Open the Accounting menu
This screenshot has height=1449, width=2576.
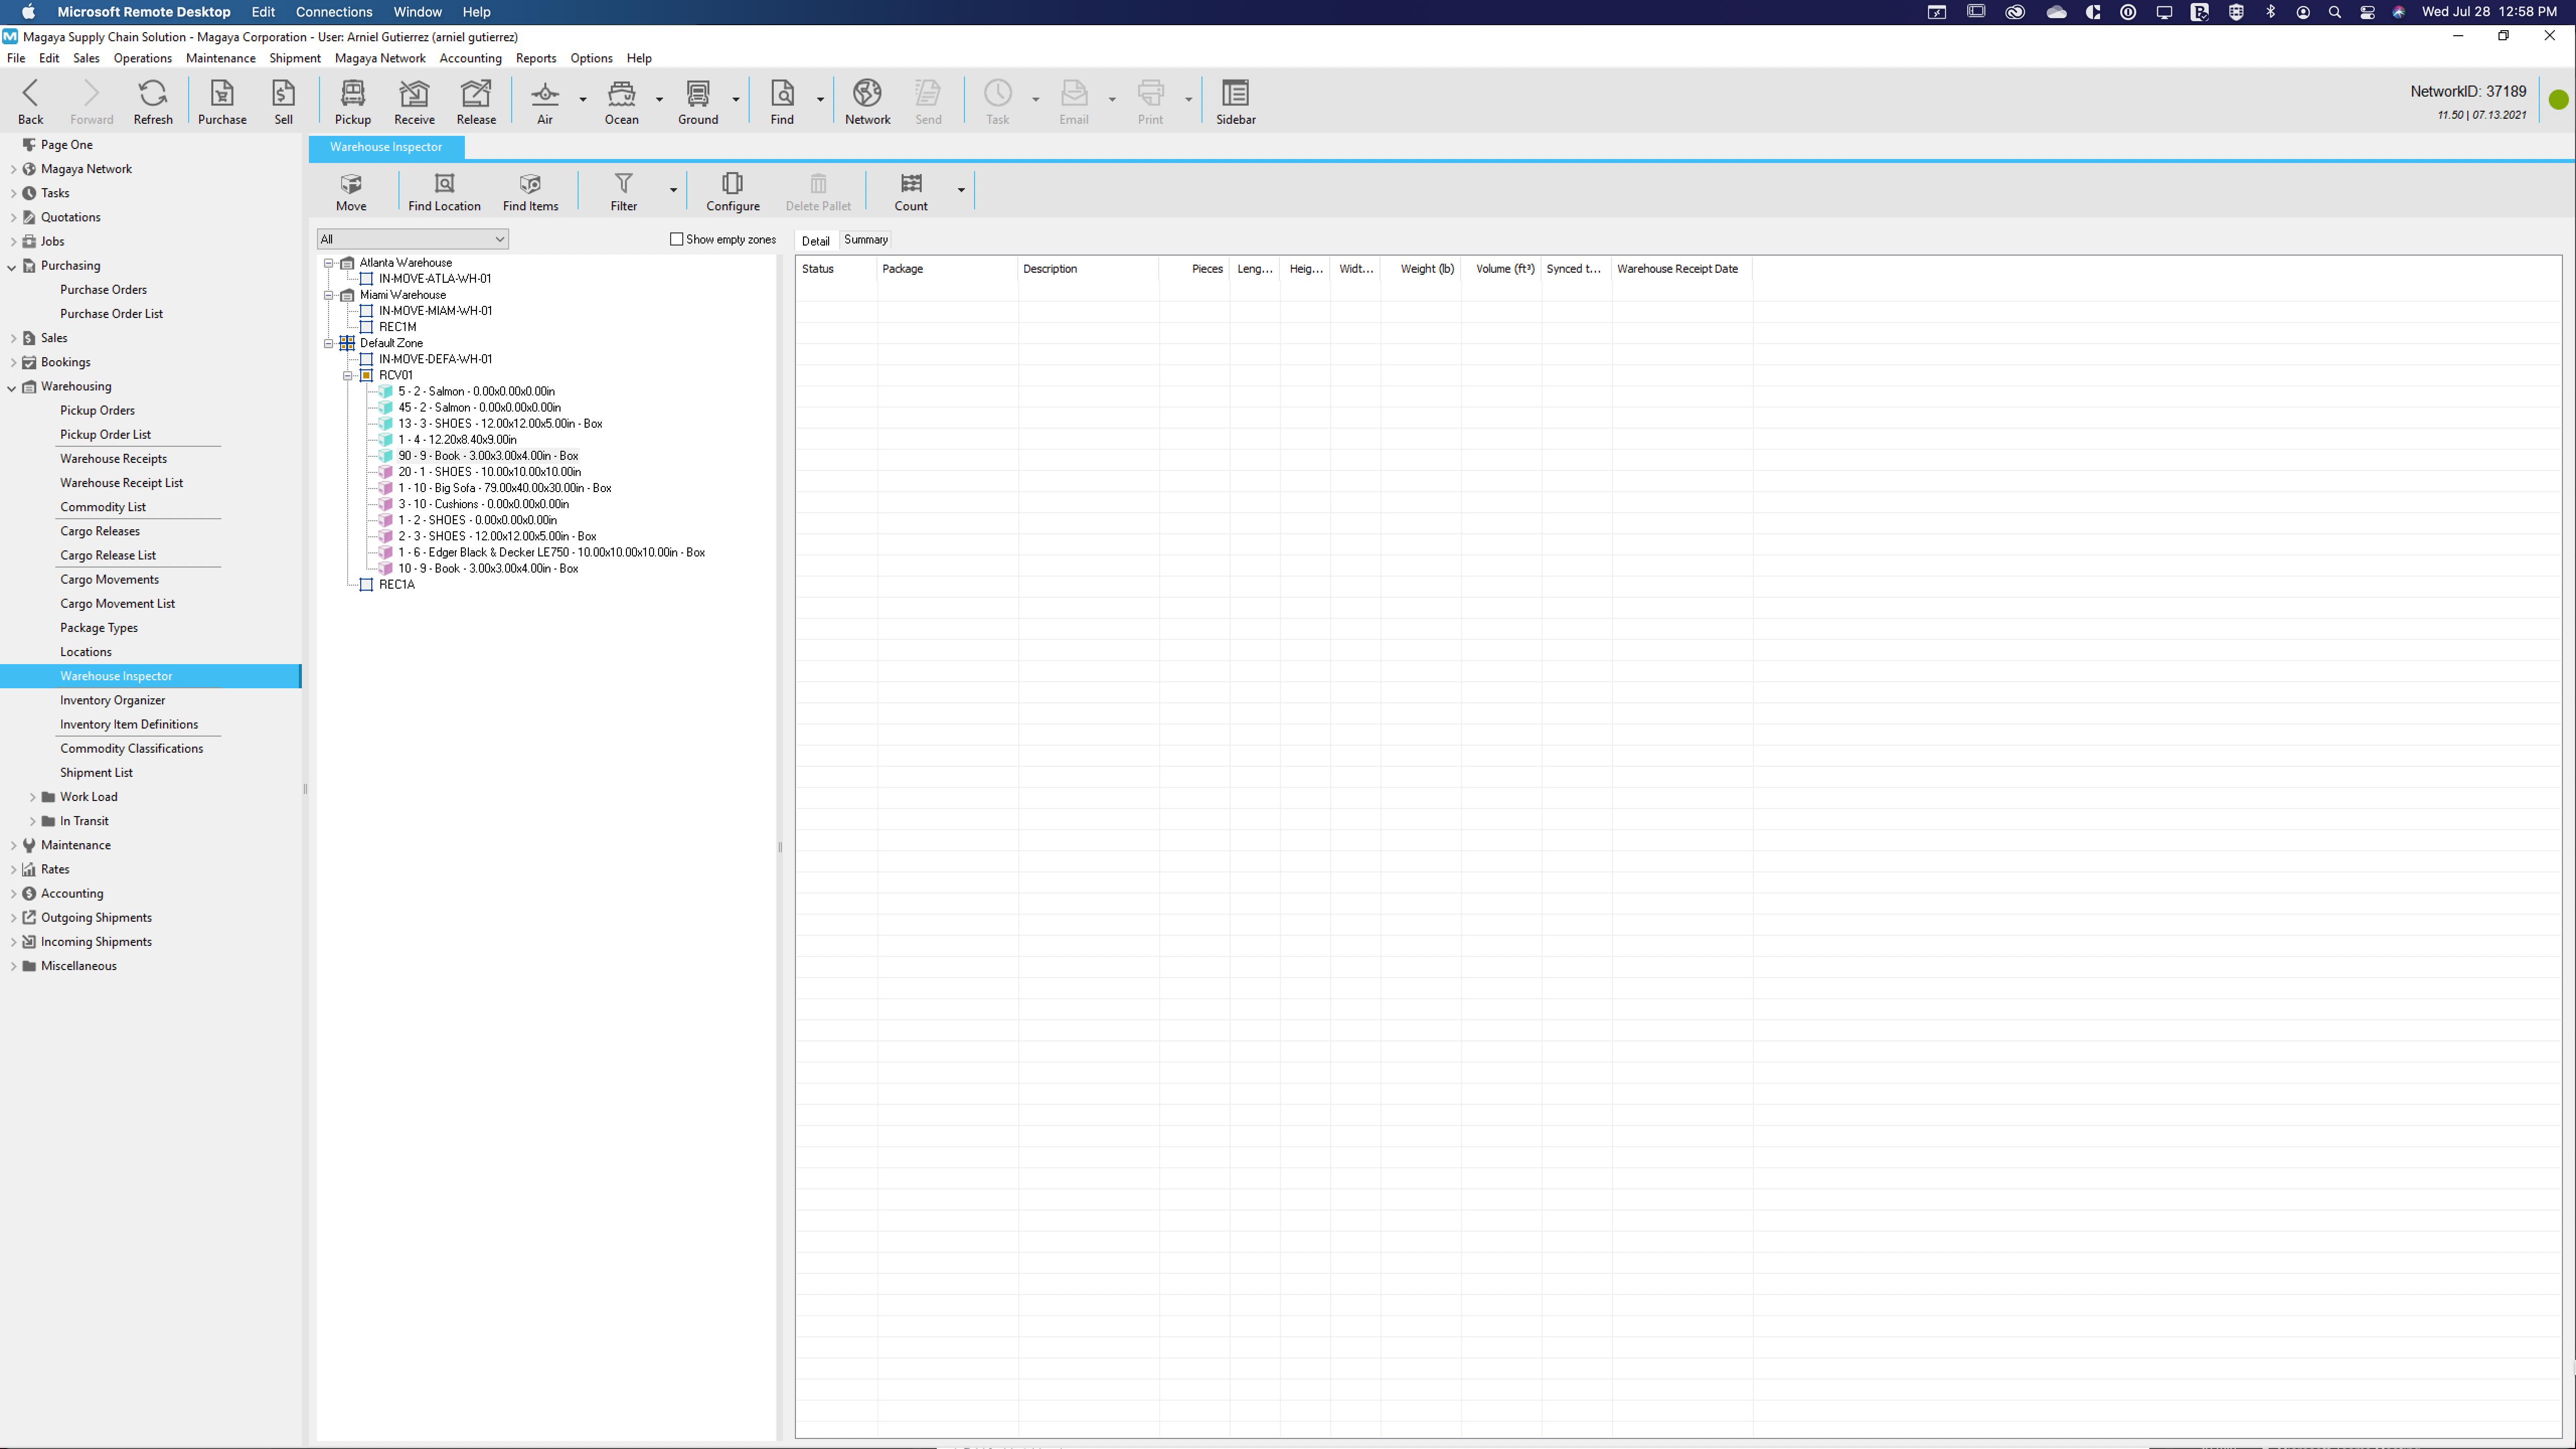click(x=470, y=58)
